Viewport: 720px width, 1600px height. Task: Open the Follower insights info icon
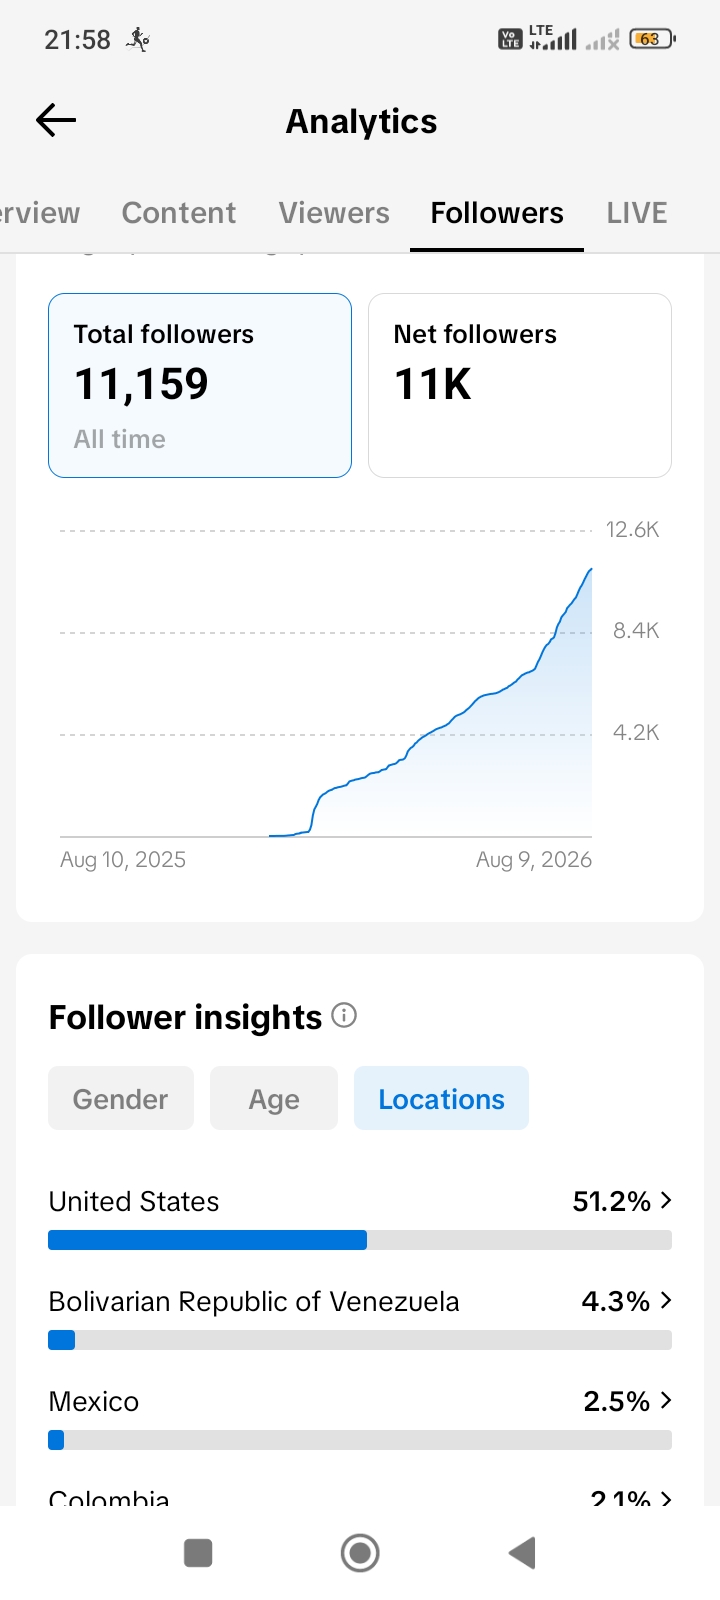(344, 1016)
